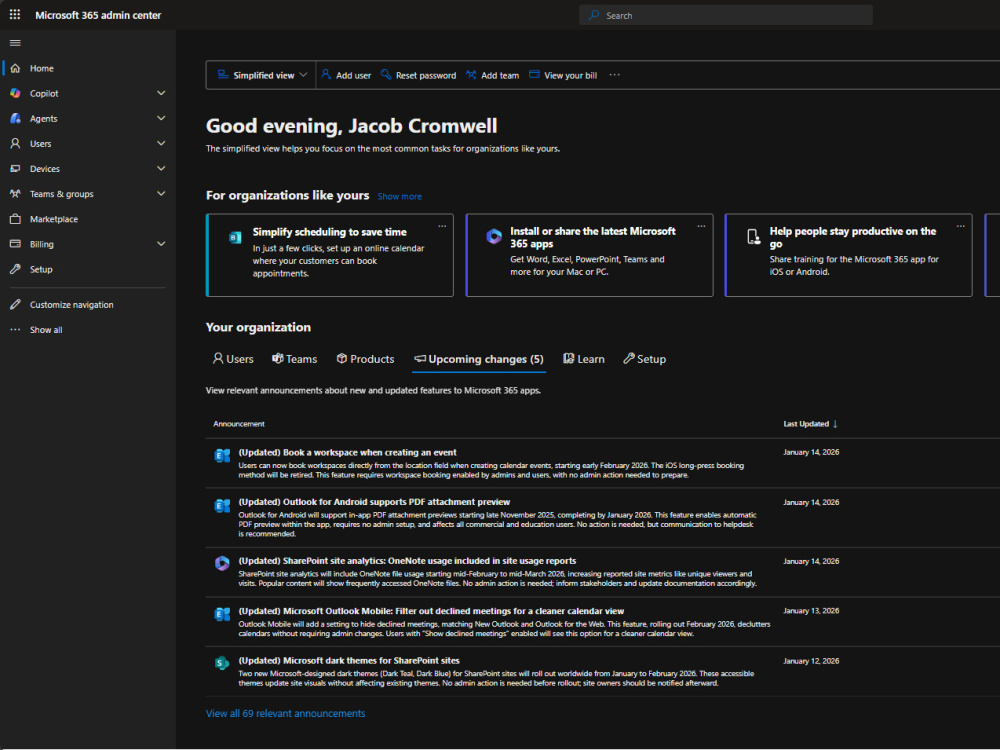Open options on Simplify scheduling card
Viewport: 1000px width, 750px height.
pyautogui.click(x=442, y=226)
